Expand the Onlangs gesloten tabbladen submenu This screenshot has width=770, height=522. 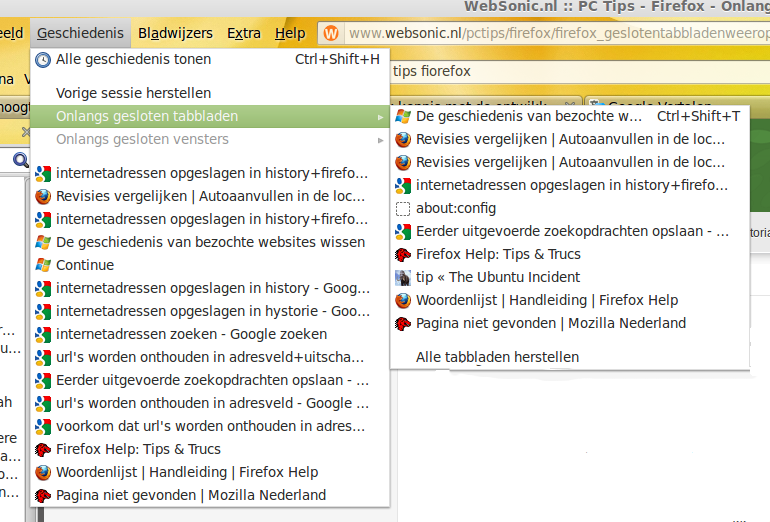click(x=210, y=116)
